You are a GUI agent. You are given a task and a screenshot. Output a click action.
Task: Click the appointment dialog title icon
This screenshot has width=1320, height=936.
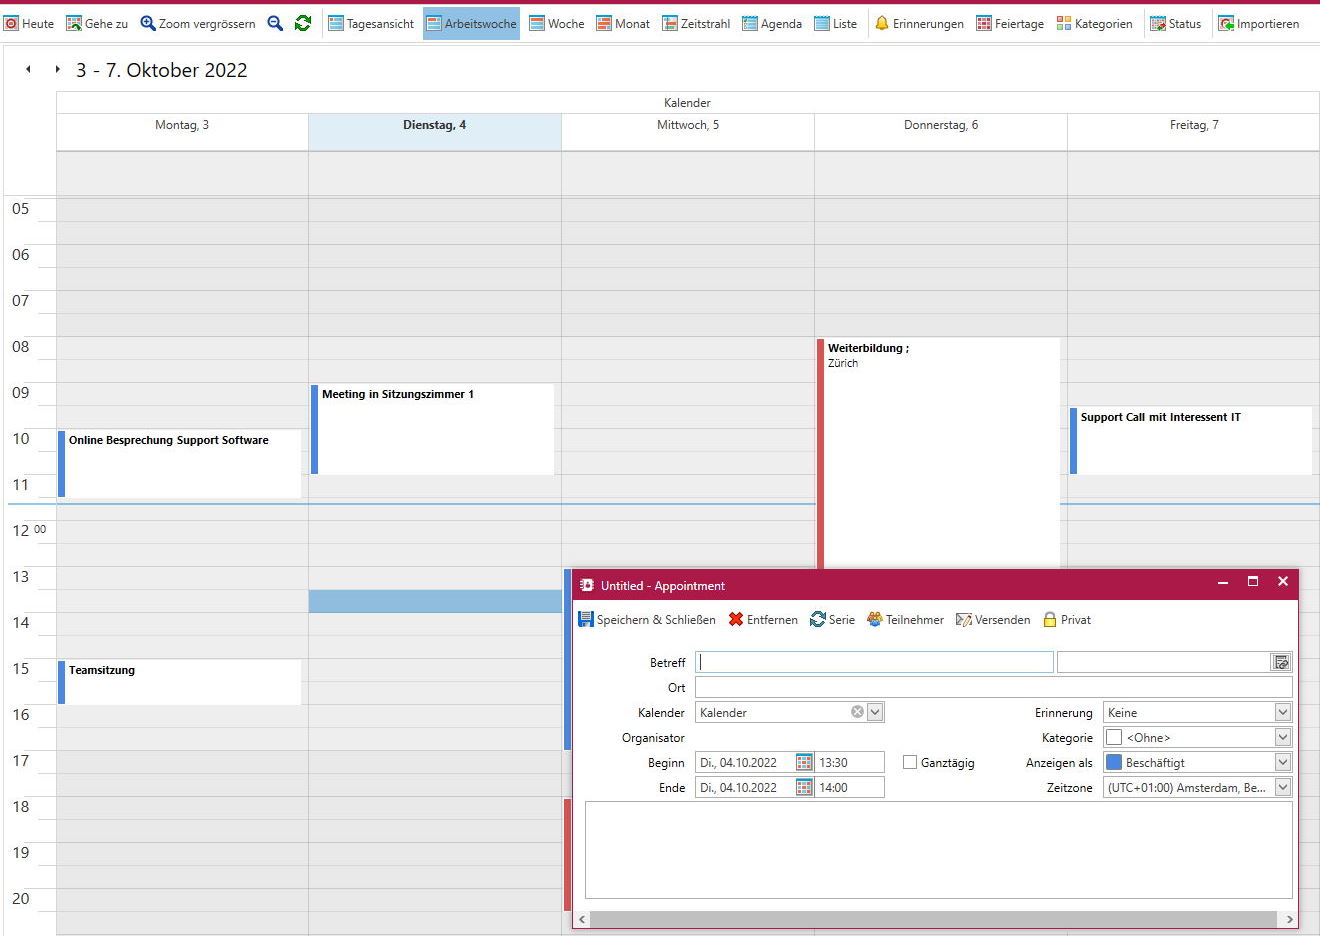coord(587,585)
